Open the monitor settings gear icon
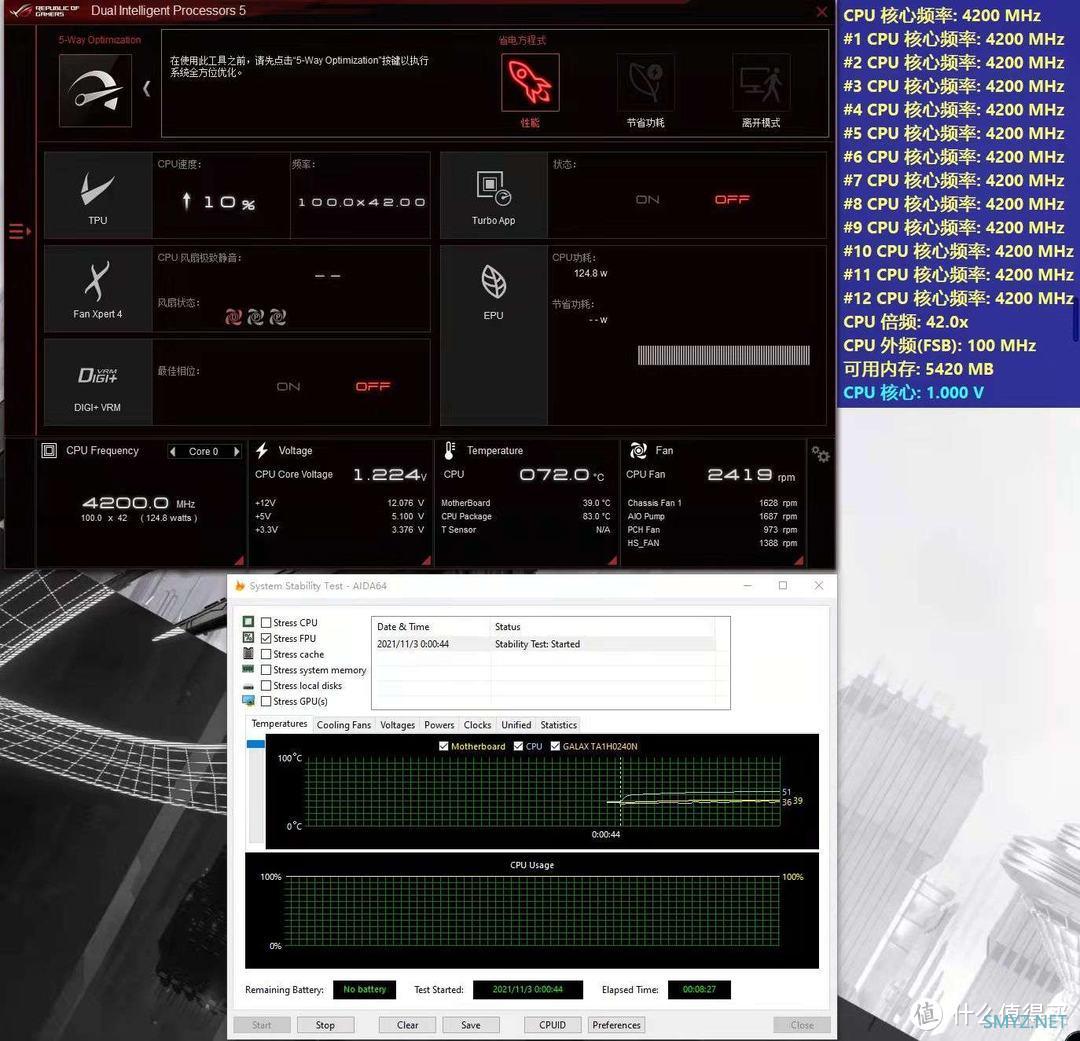The image size is (1080, 1041). [820, 454]
